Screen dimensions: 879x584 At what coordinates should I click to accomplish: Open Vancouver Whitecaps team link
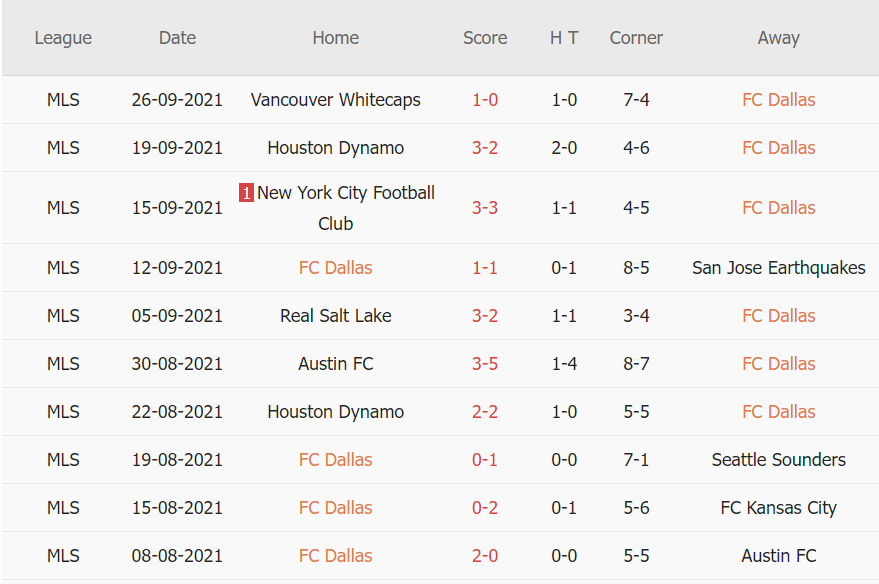click(335, 100)
